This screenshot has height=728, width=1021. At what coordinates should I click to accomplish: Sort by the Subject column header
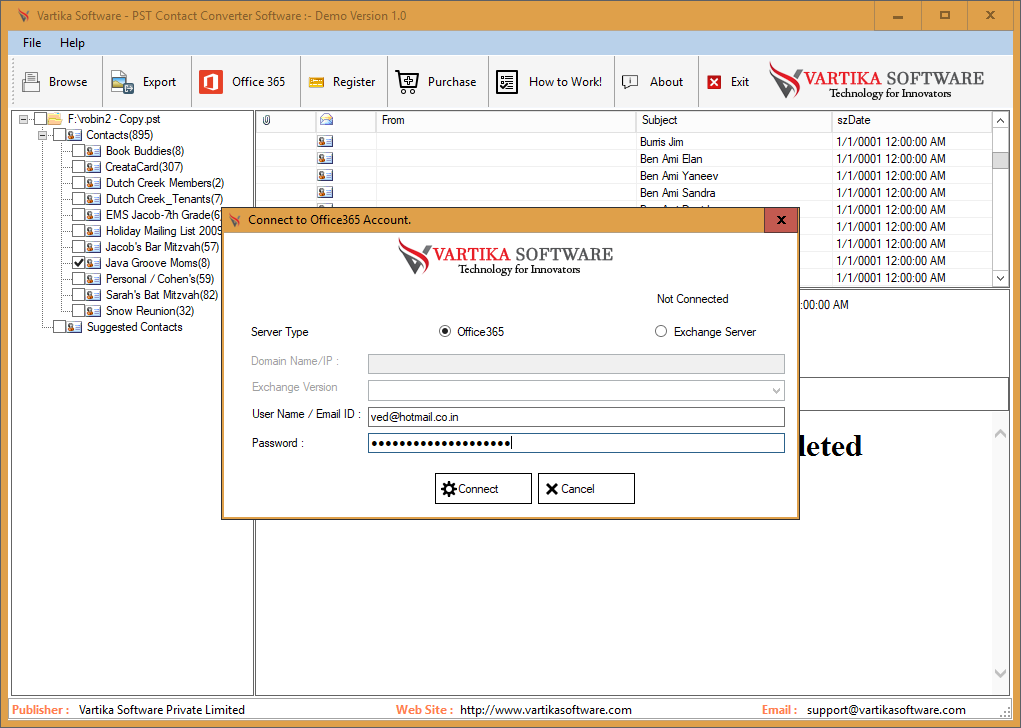734,120
